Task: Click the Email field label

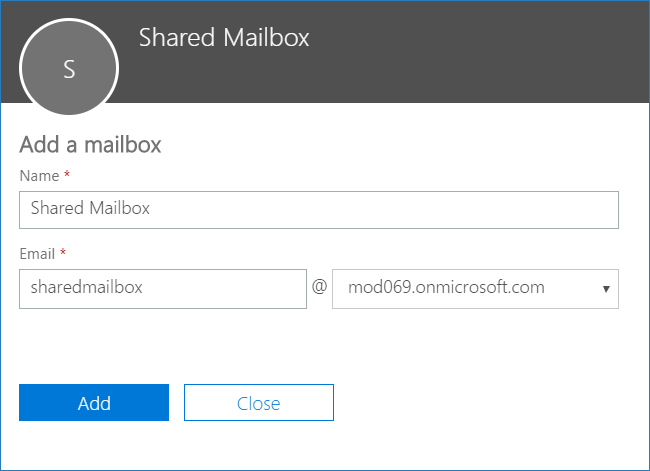Action: (37, 254)
